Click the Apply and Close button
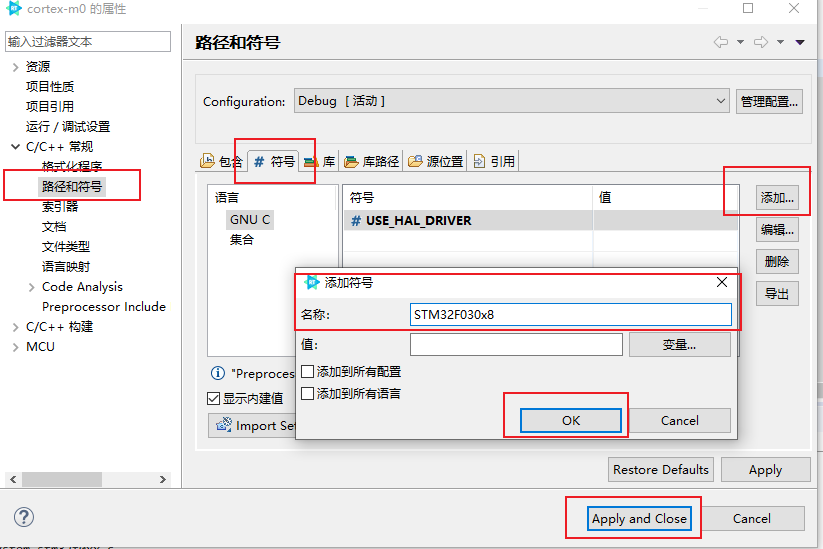 tap(639, 518)
